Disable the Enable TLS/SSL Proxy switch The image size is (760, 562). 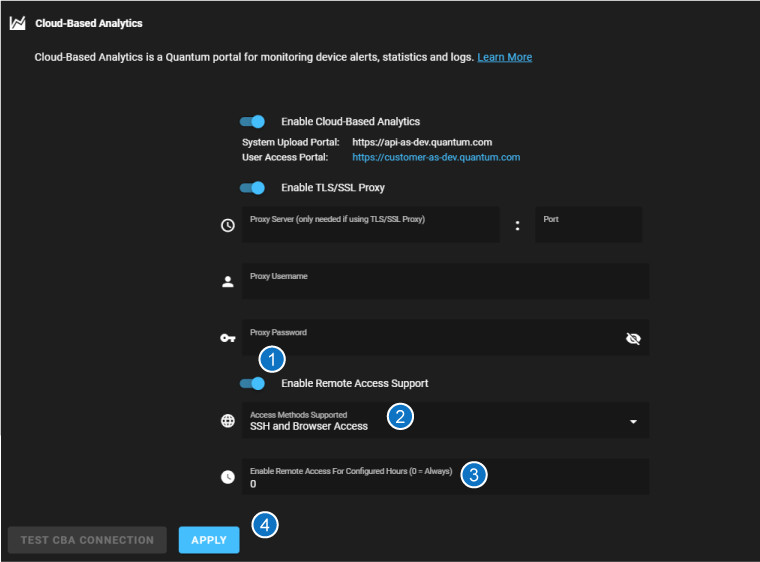point(253,188)
